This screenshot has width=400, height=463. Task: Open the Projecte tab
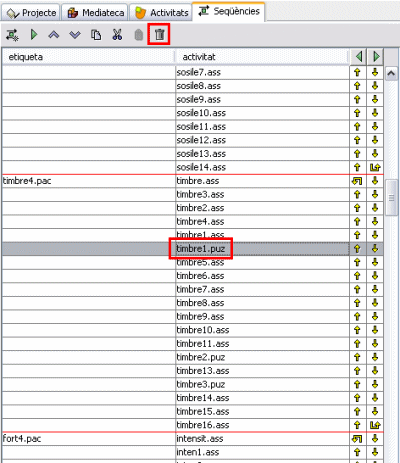tap(31, 13)
